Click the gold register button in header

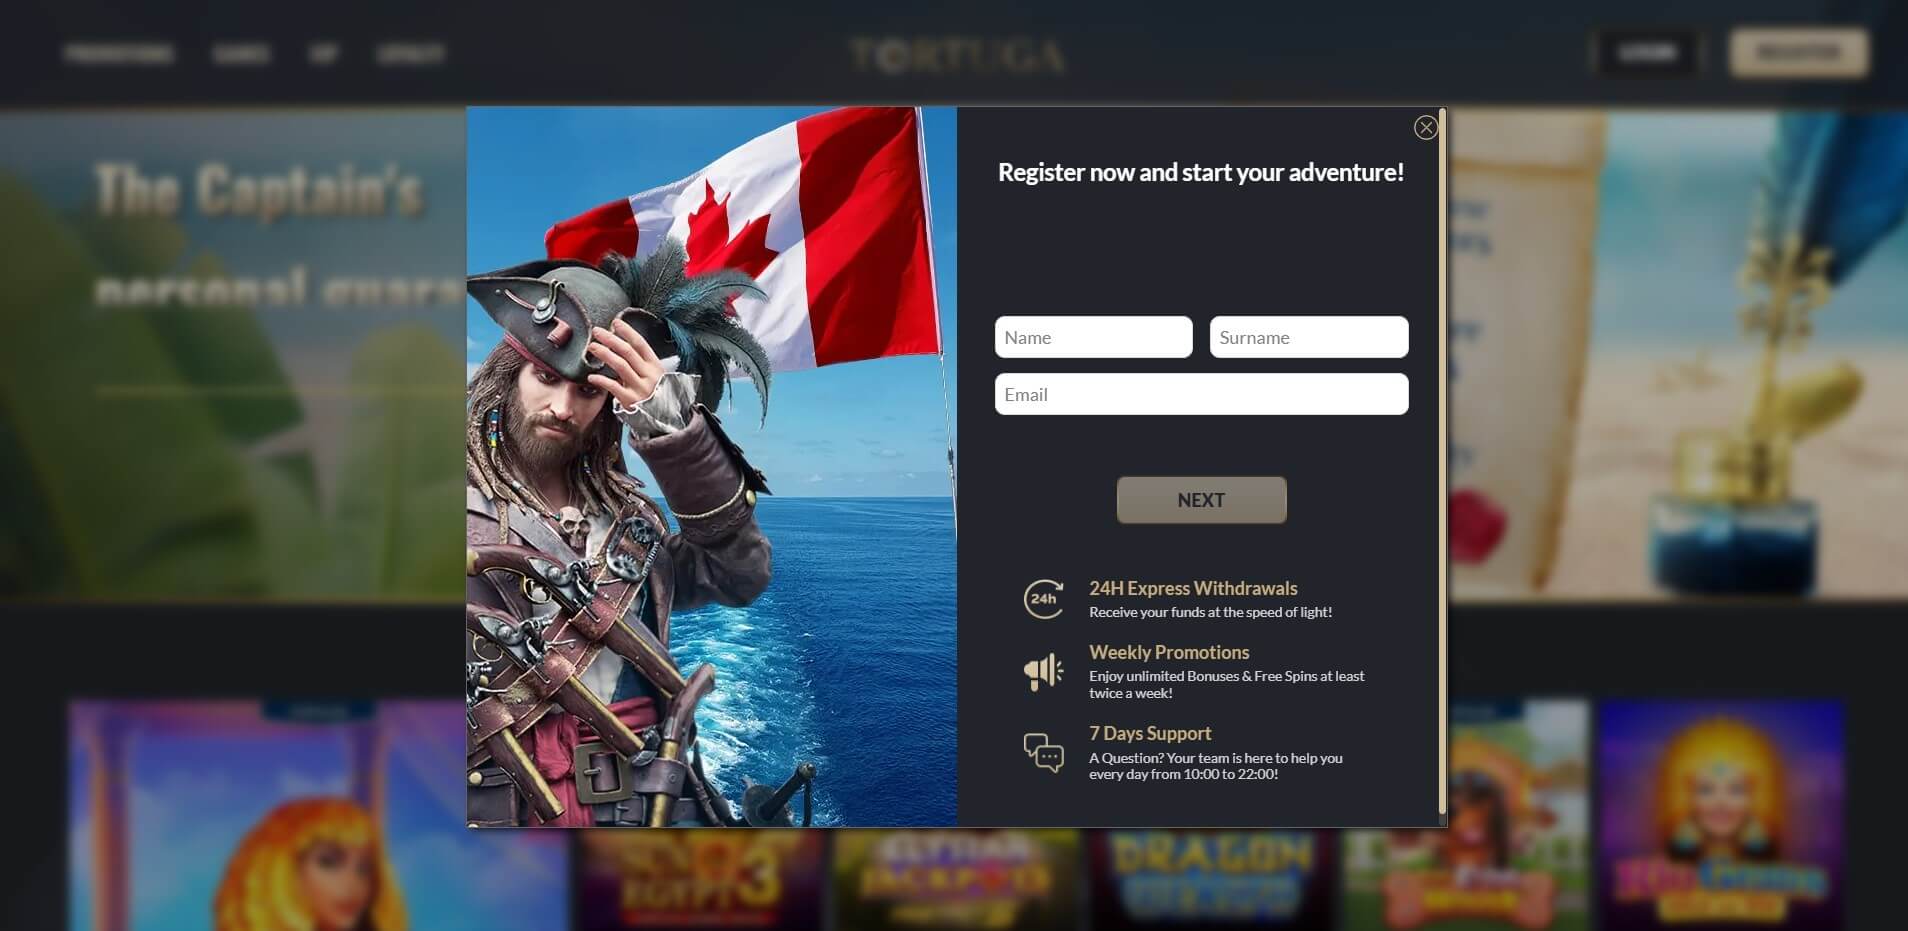coord(1799,52)
